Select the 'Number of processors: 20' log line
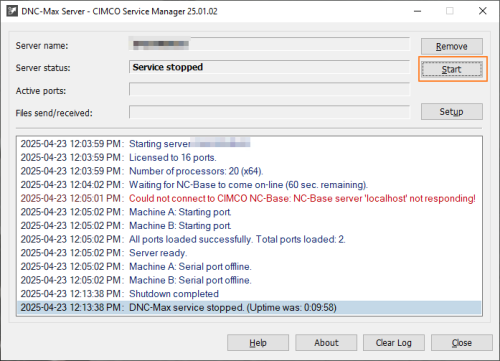Screen dimensions: 500x361 point(249,171)
